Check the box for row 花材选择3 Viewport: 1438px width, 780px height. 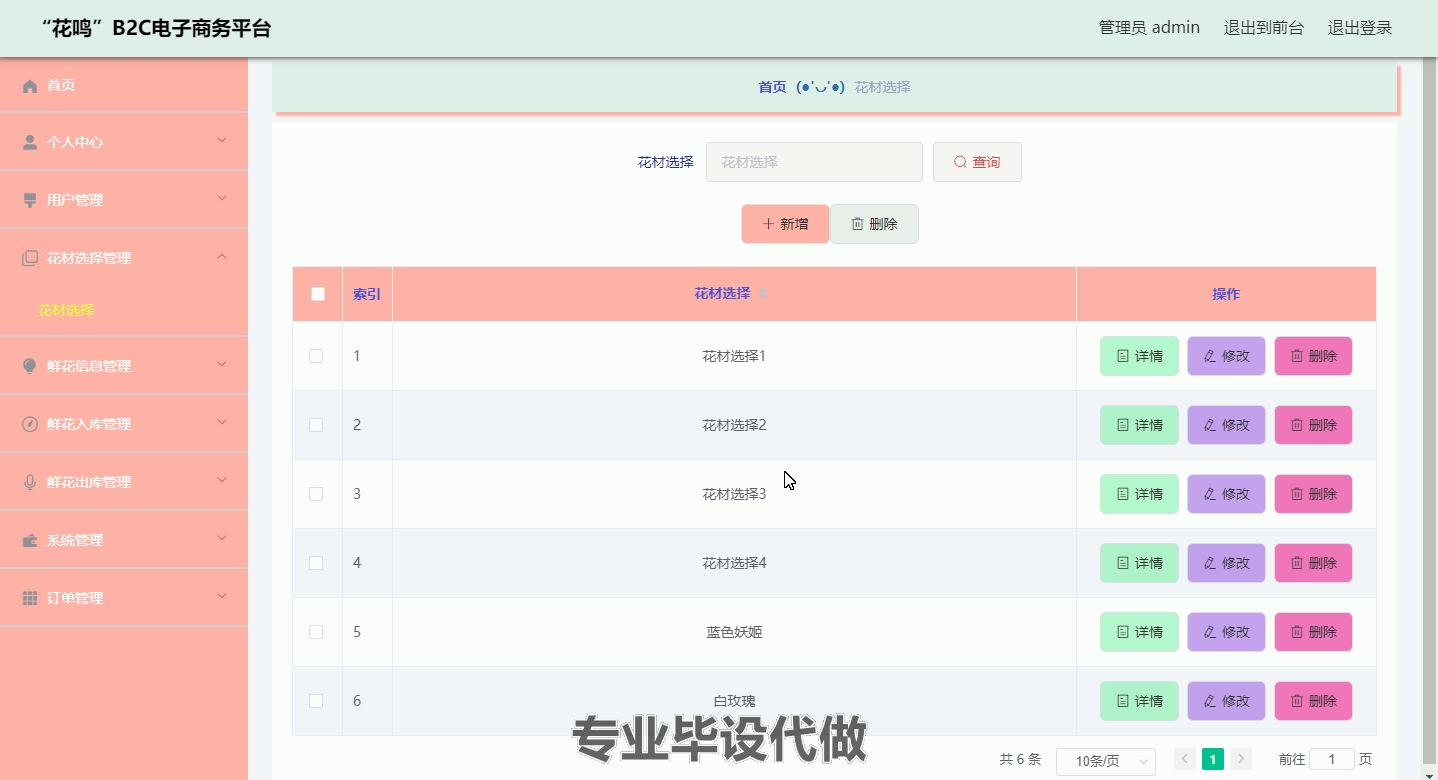(x=316, y=494)
